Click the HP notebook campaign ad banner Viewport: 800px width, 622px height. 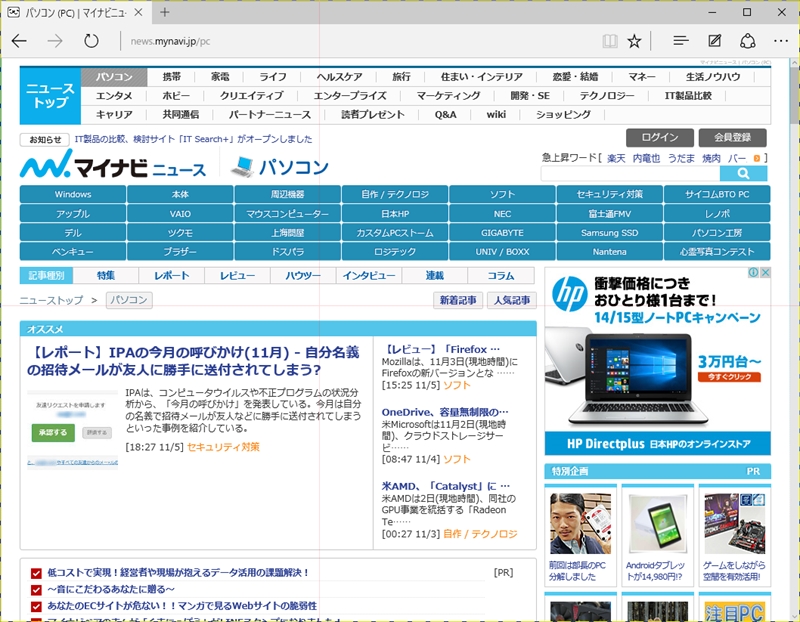[658, 361]
